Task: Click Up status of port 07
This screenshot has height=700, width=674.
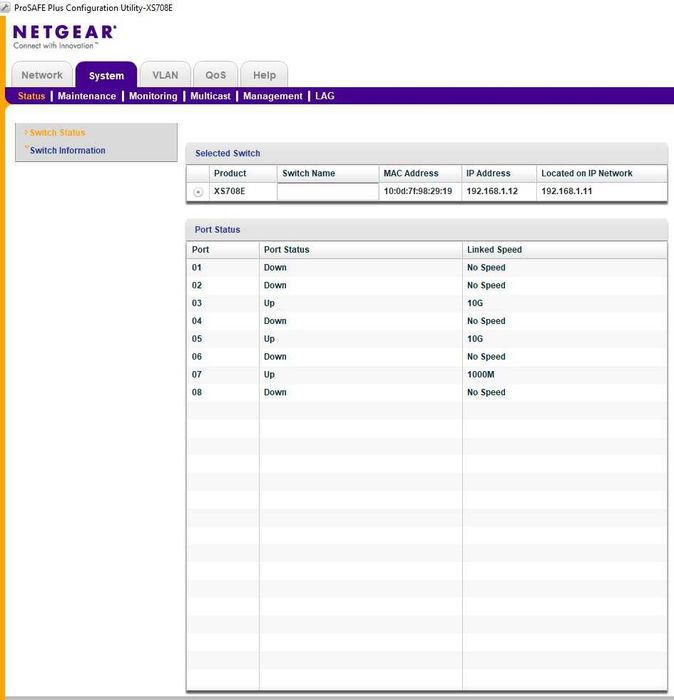Action: coord(269,375)
